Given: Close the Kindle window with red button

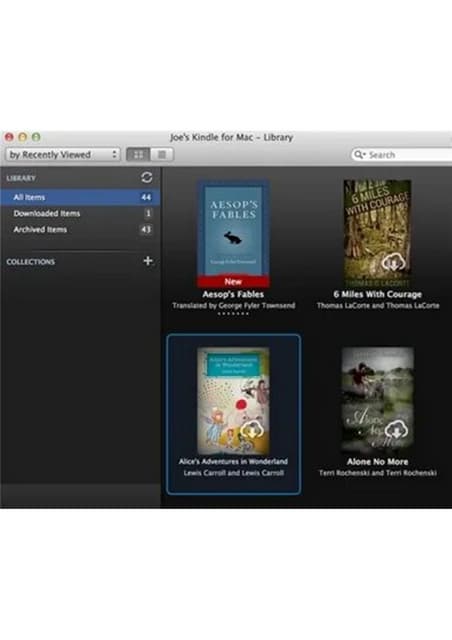Looking at the screenshot, I should [9, 137].
